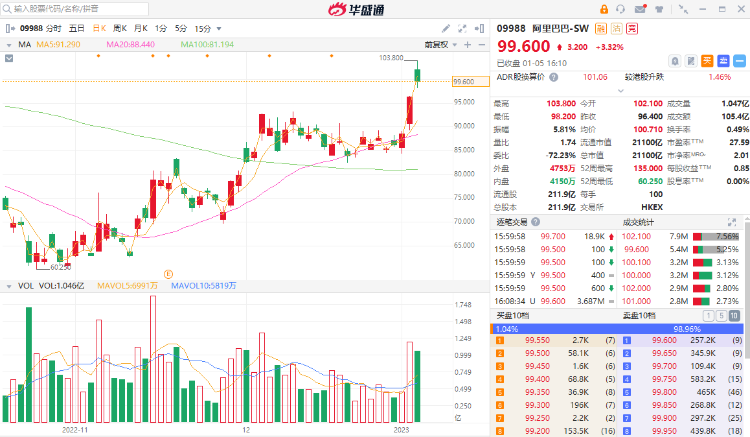Add indicator with plus icon
The width and height of the screenshot is (750, 437).
(468, 44)
